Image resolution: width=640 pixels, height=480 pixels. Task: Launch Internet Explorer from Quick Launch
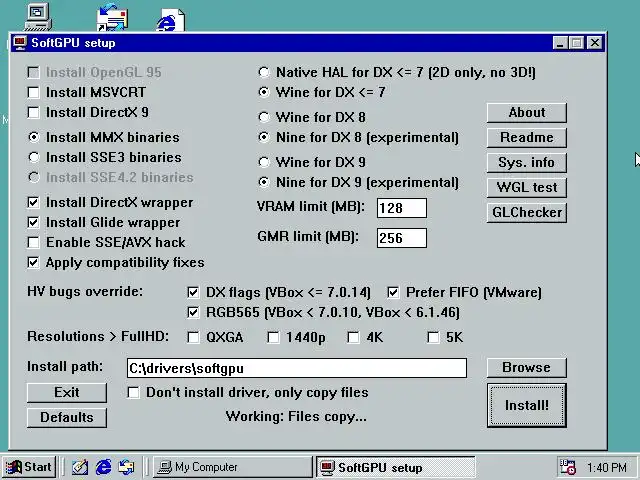pyautogui.click(x=103, y=467)
